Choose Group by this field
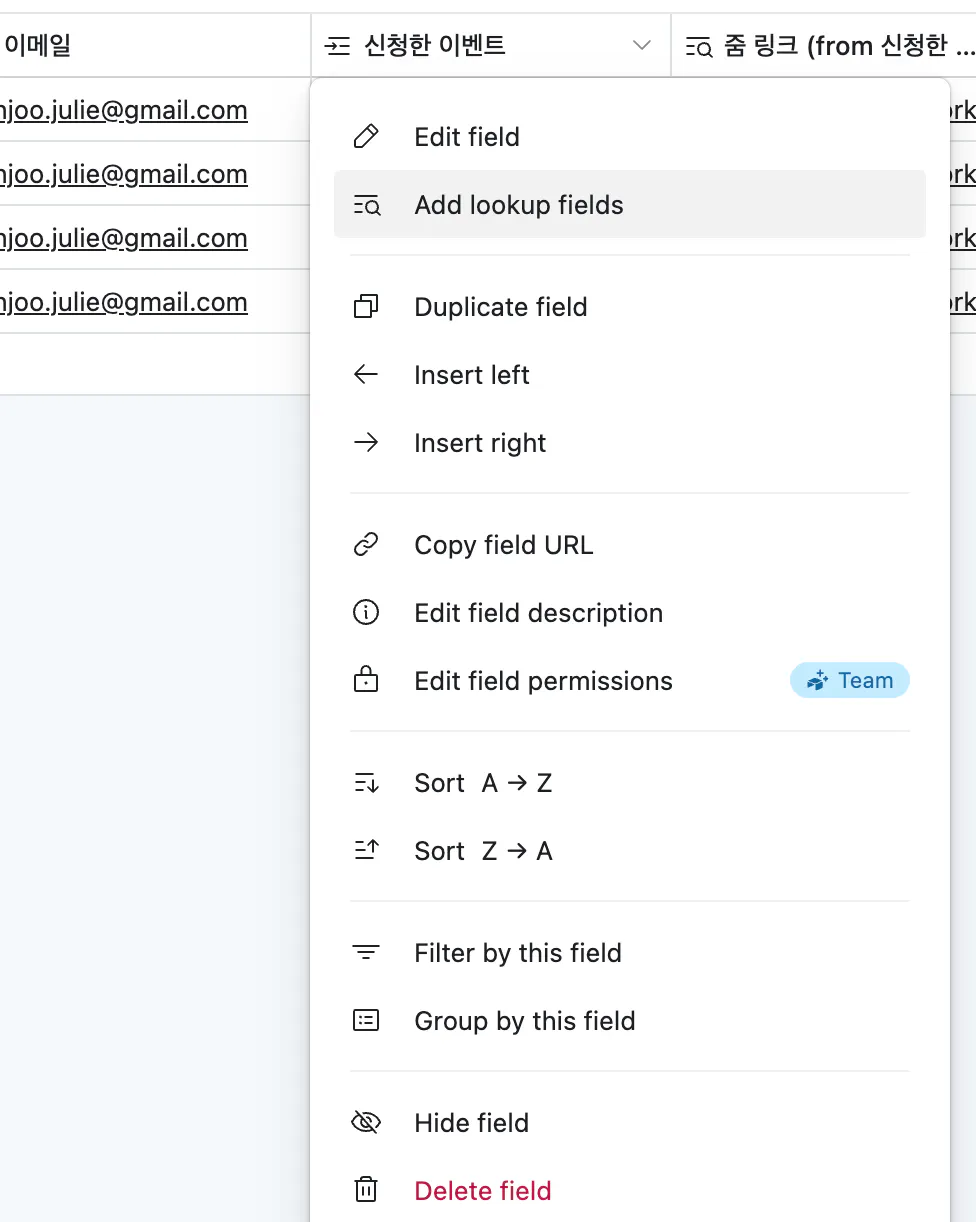976x1222 pixels. pyautogui.click(x=525, y=1021)
